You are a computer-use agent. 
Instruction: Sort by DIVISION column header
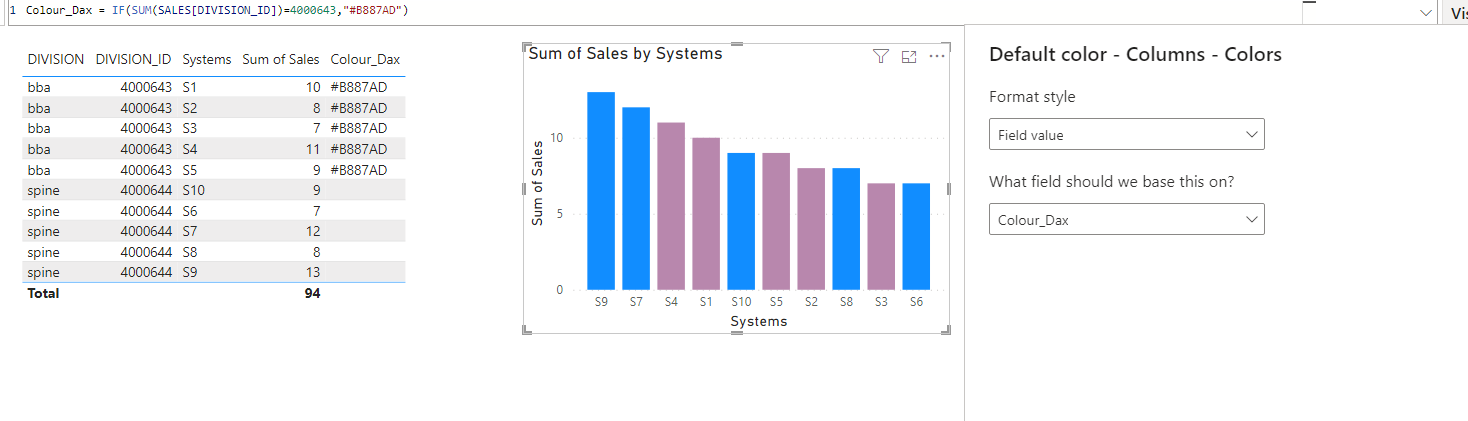[56, 60]
